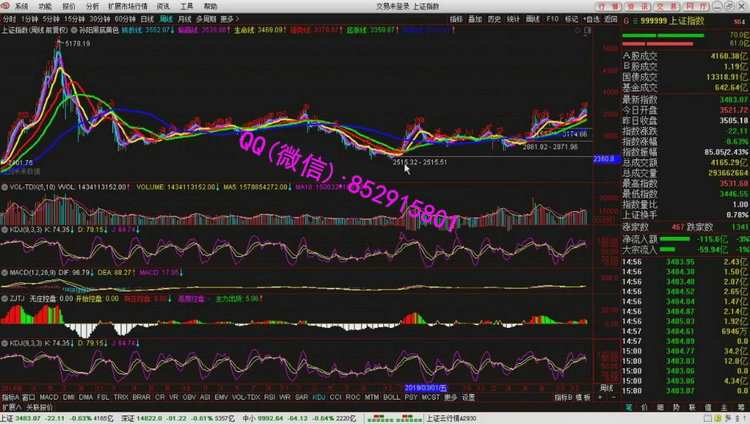The image size is (750, 424).
Task: Expand the 更多 period options
Action: [x=229, y=18]
